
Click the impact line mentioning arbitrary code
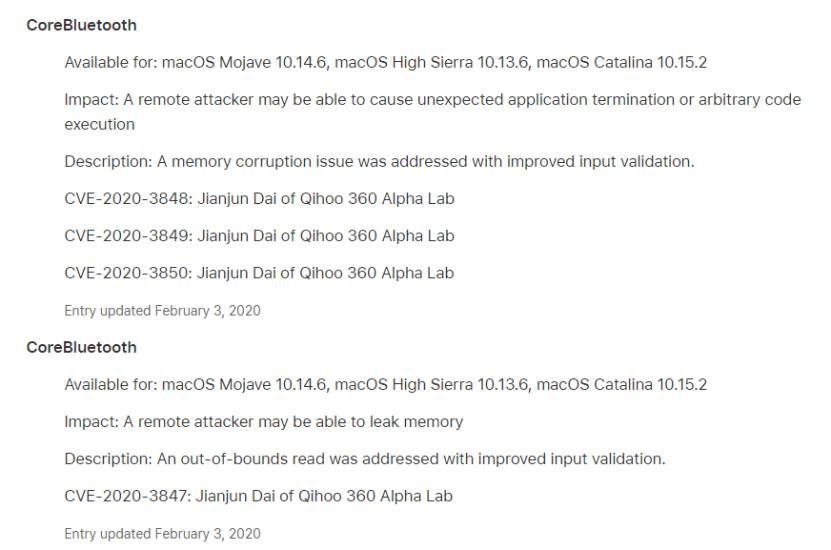(432, 100)
